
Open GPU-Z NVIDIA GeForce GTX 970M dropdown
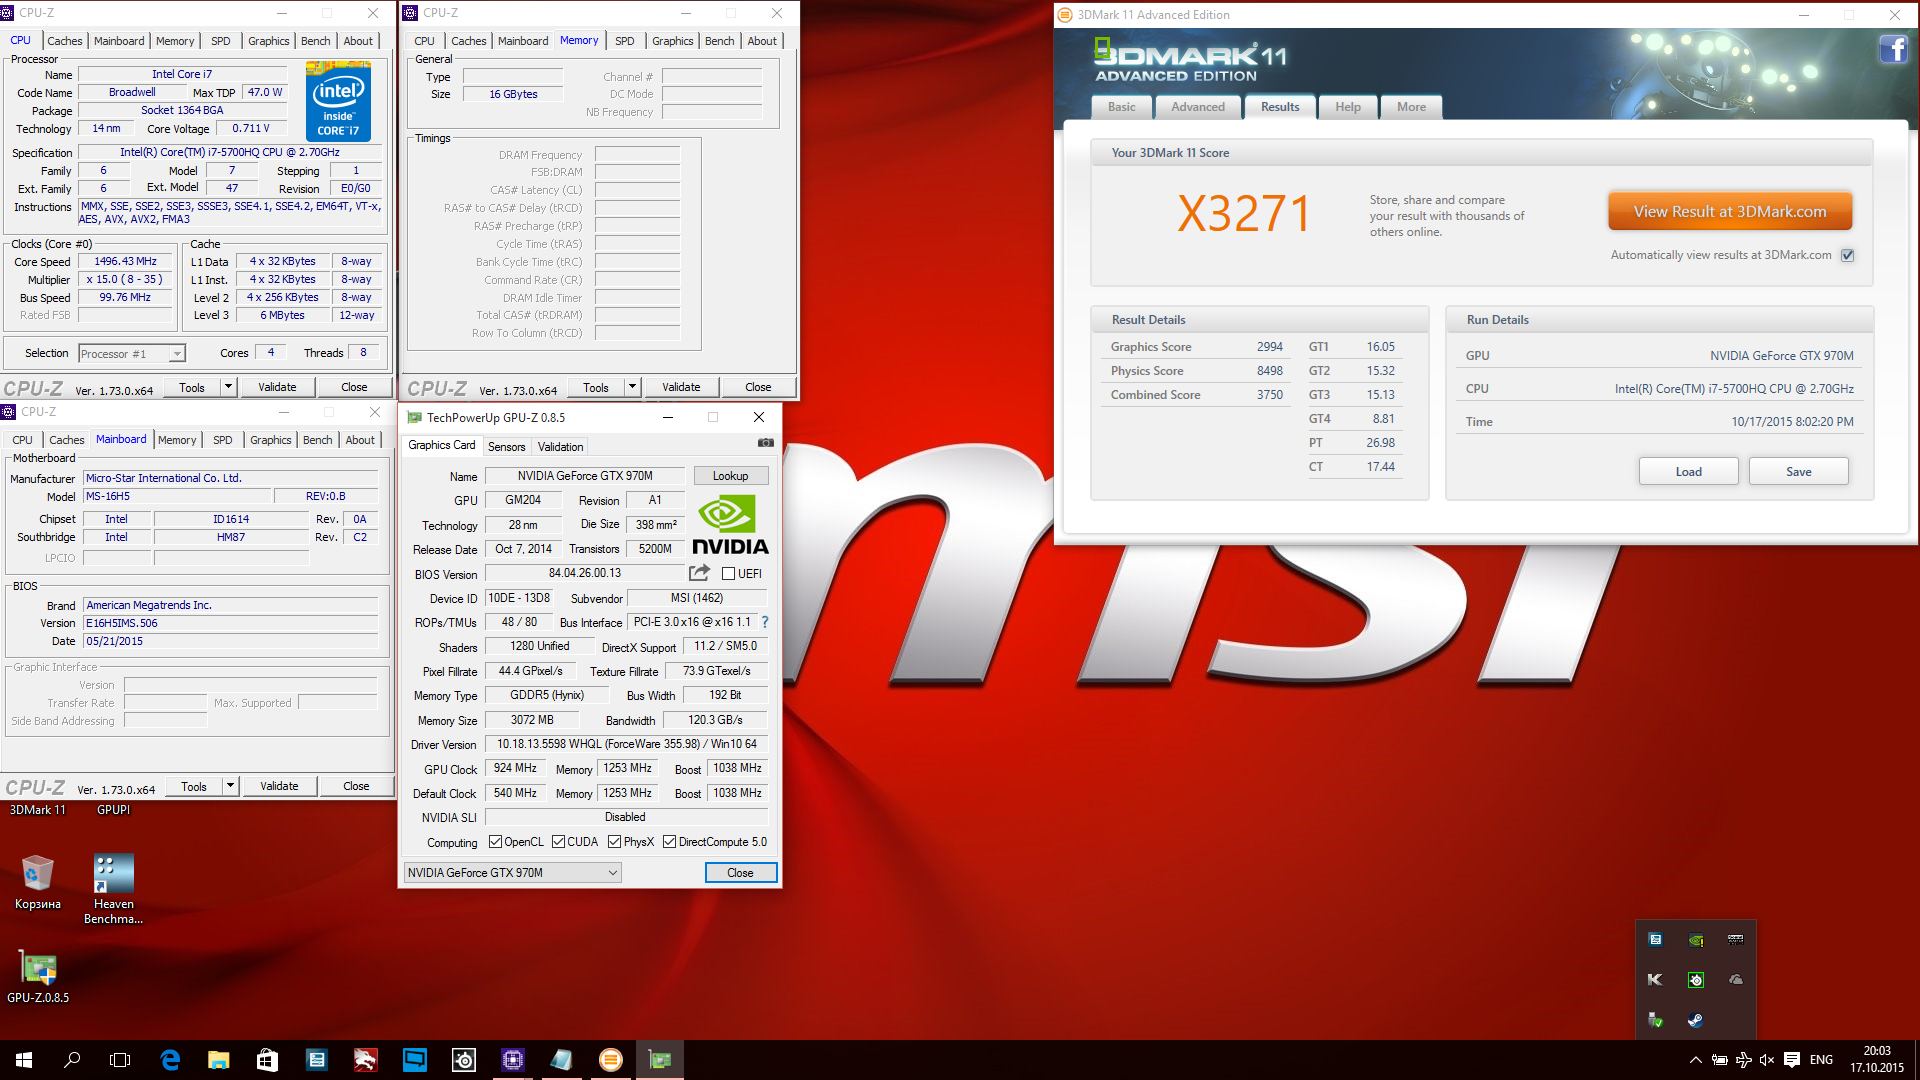pos(512,873)
